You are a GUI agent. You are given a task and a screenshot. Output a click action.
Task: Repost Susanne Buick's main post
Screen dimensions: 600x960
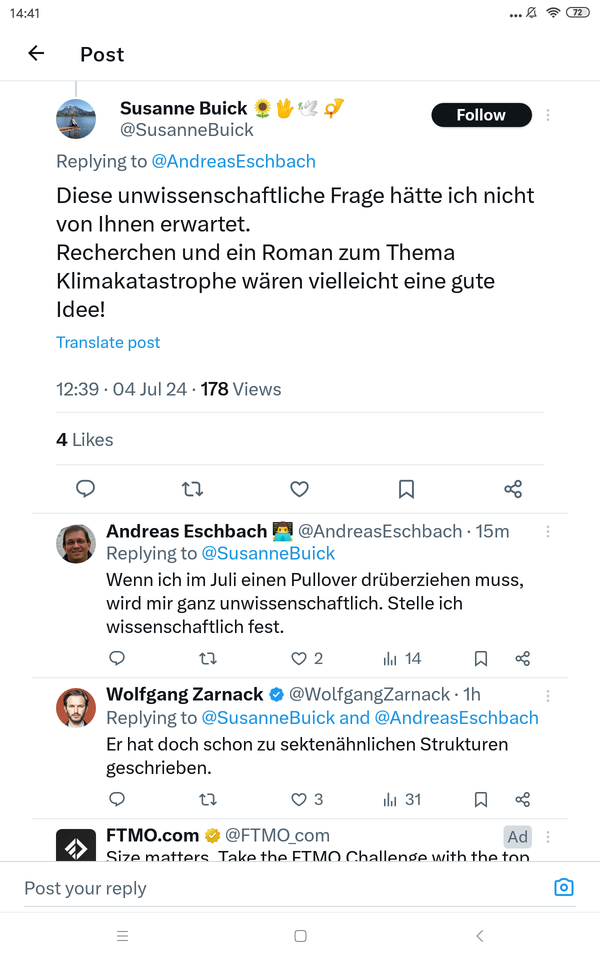tap(192, 489)
